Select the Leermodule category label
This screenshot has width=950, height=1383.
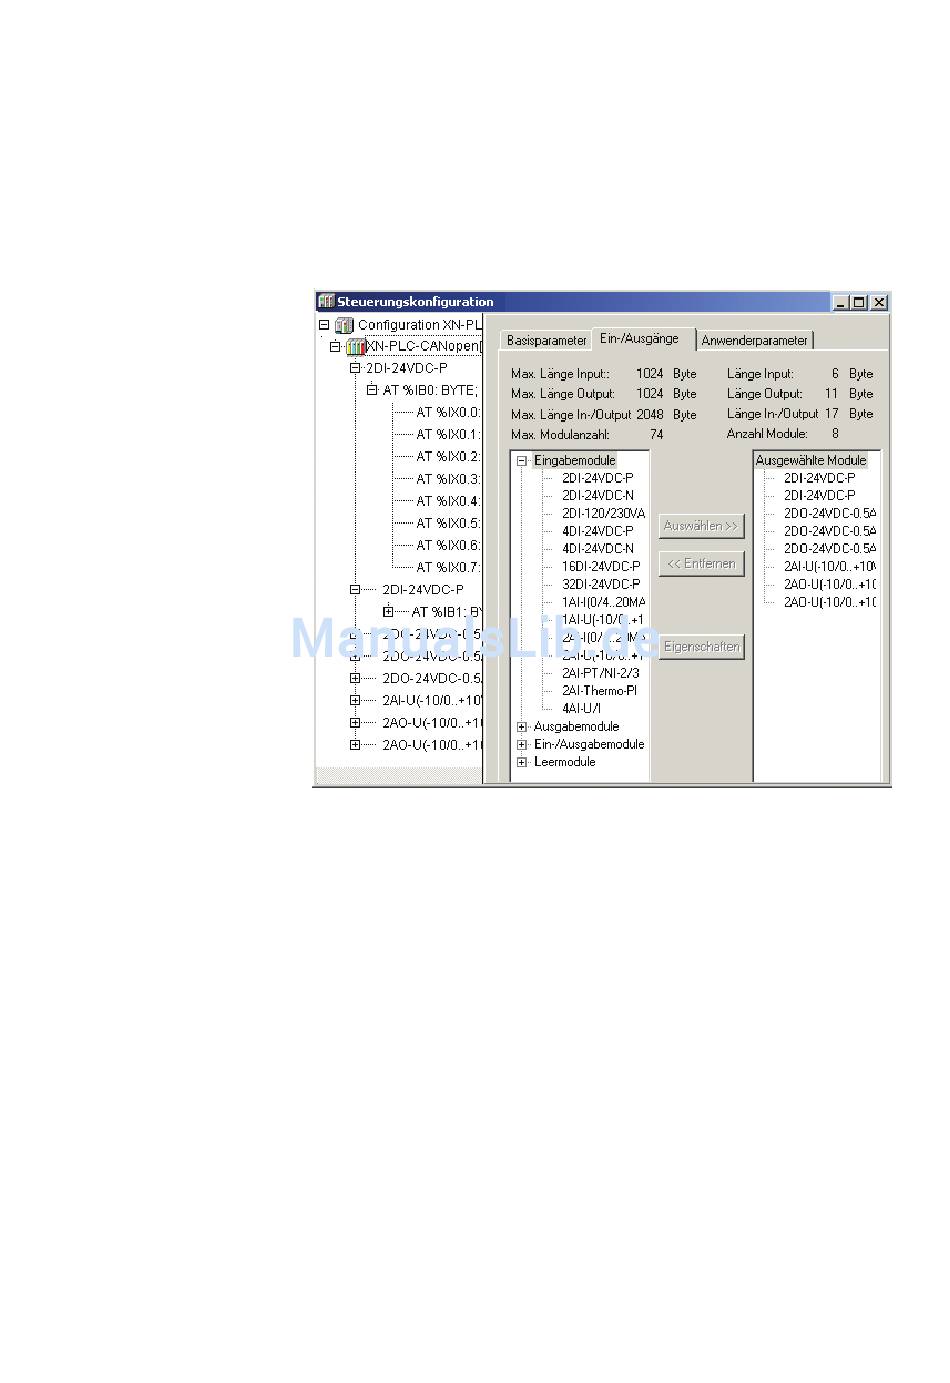coord(564,762)
